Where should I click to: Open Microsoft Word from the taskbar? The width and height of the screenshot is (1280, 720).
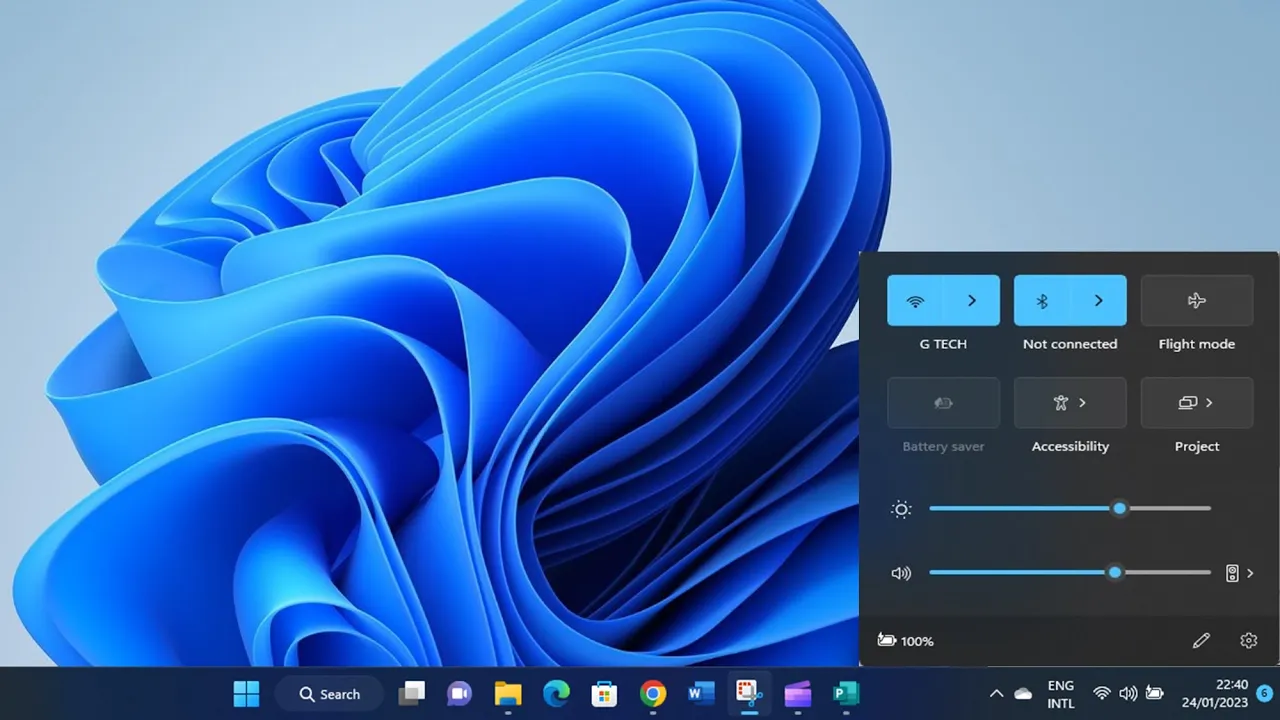[x=701, y=694]
